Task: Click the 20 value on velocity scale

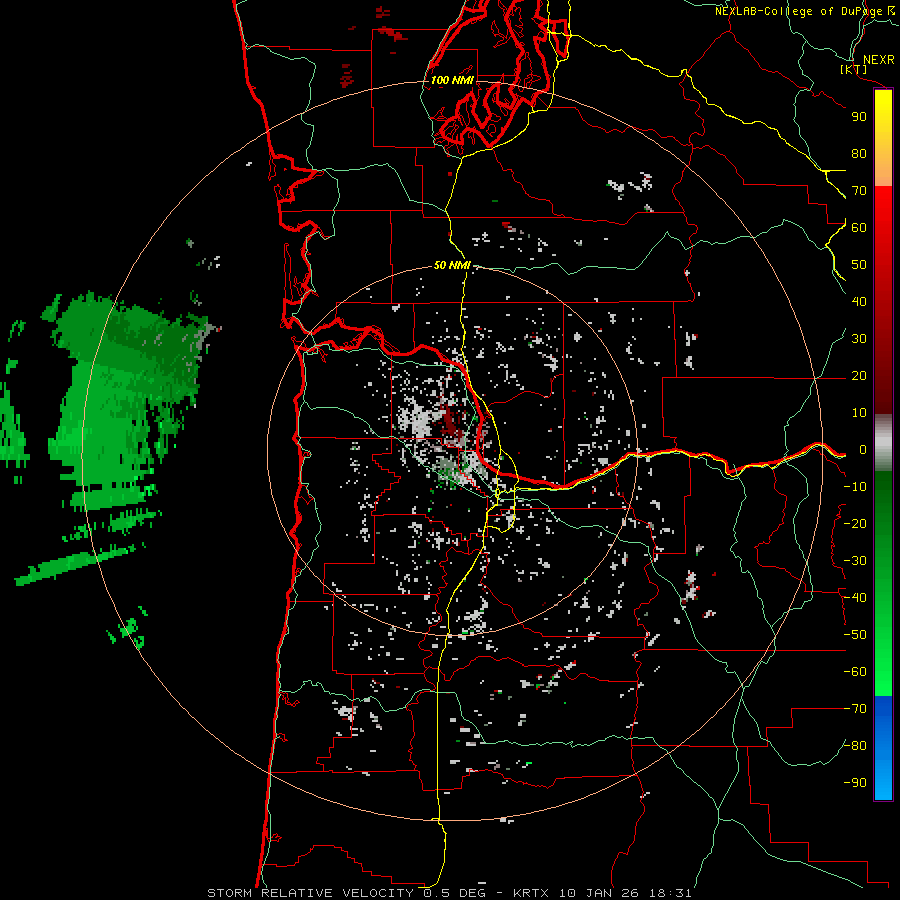Action: pos(859,375)
